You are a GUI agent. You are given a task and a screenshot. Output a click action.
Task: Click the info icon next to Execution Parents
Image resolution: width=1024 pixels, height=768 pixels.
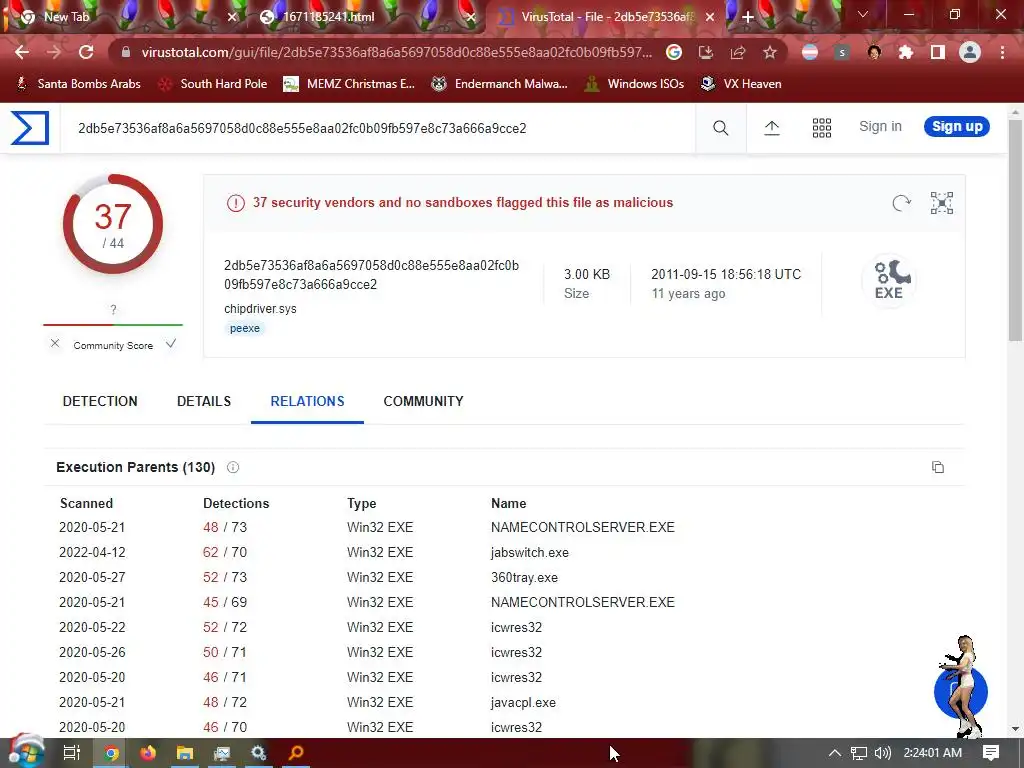[232, 467]
